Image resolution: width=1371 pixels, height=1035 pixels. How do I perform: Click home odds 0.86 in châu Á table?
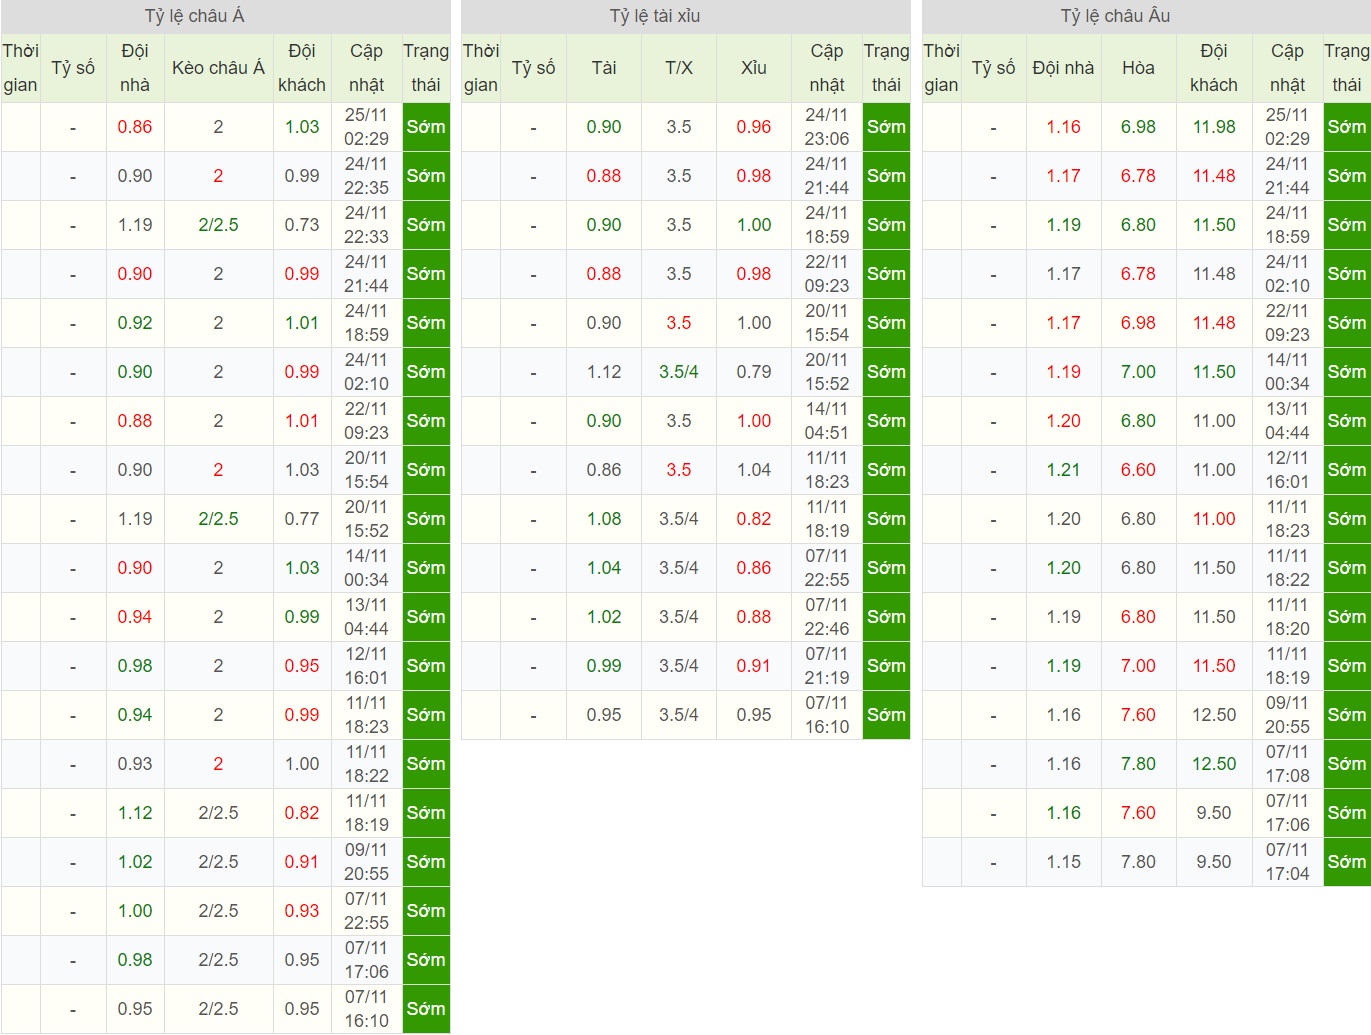135,127
